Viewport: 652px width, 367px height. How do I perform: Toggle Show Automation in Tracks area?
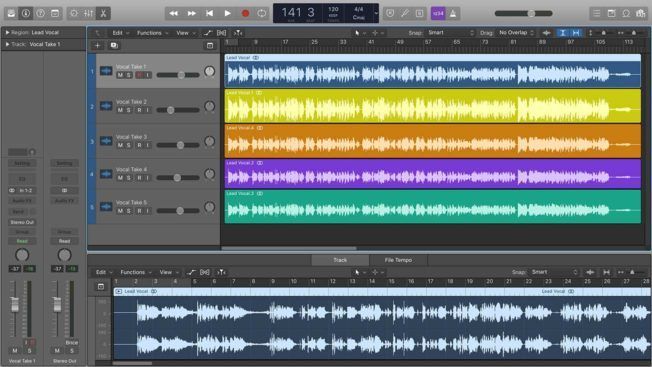coord(208,33)
